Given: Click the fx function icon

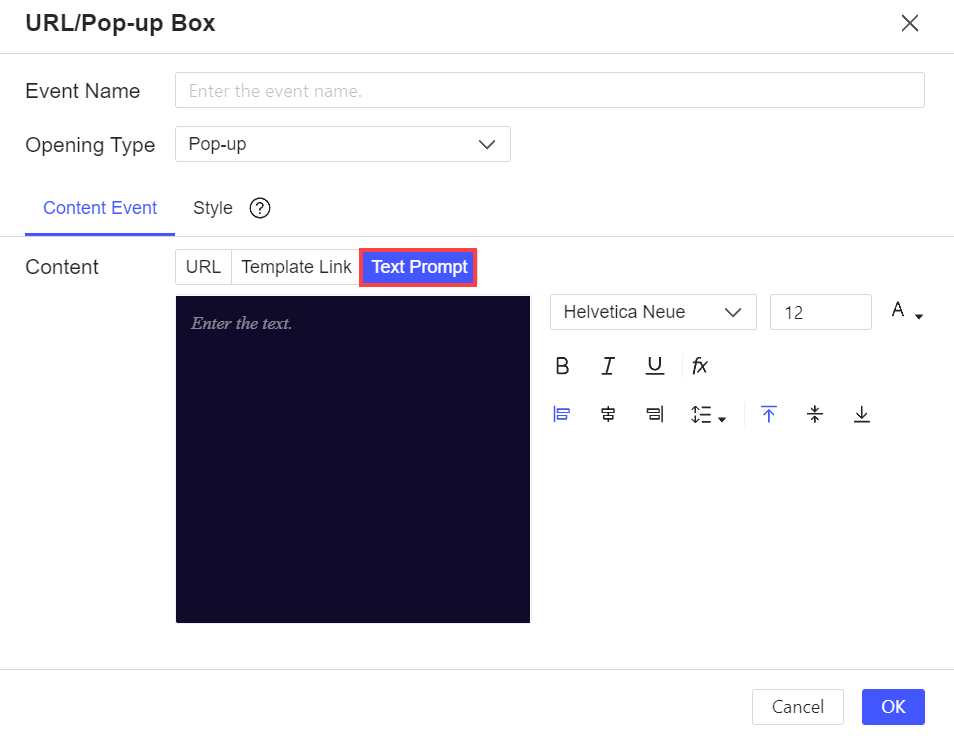Looking at the screenshot, I should pyautogui.click(x=700, y=365).
